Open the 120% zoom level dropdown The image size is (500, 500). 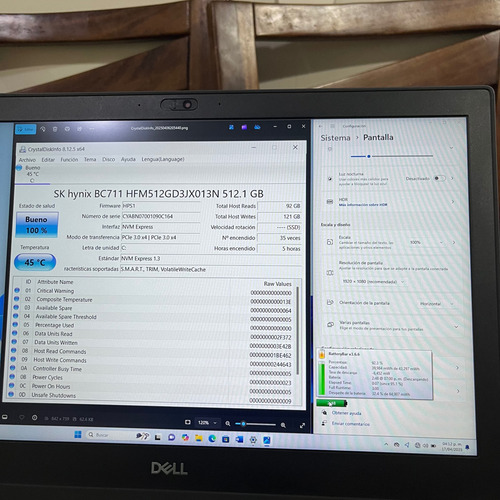pos(207,423)
